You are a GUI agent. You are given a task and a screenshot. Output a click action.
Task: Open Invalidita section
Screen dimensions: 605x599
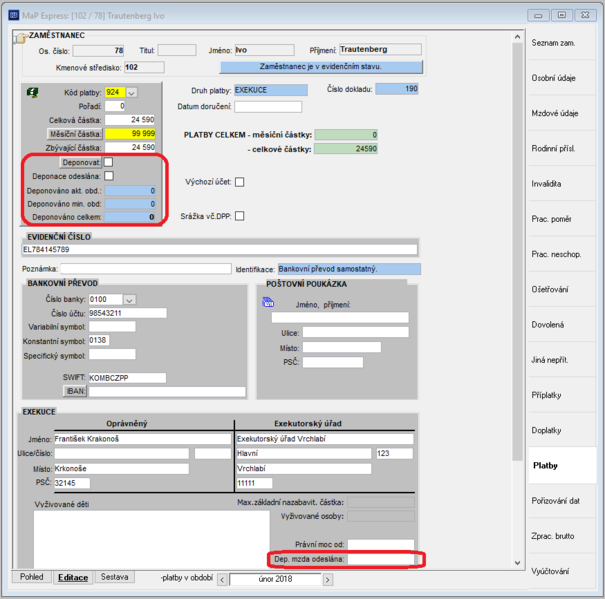click(x=562, y=184)
